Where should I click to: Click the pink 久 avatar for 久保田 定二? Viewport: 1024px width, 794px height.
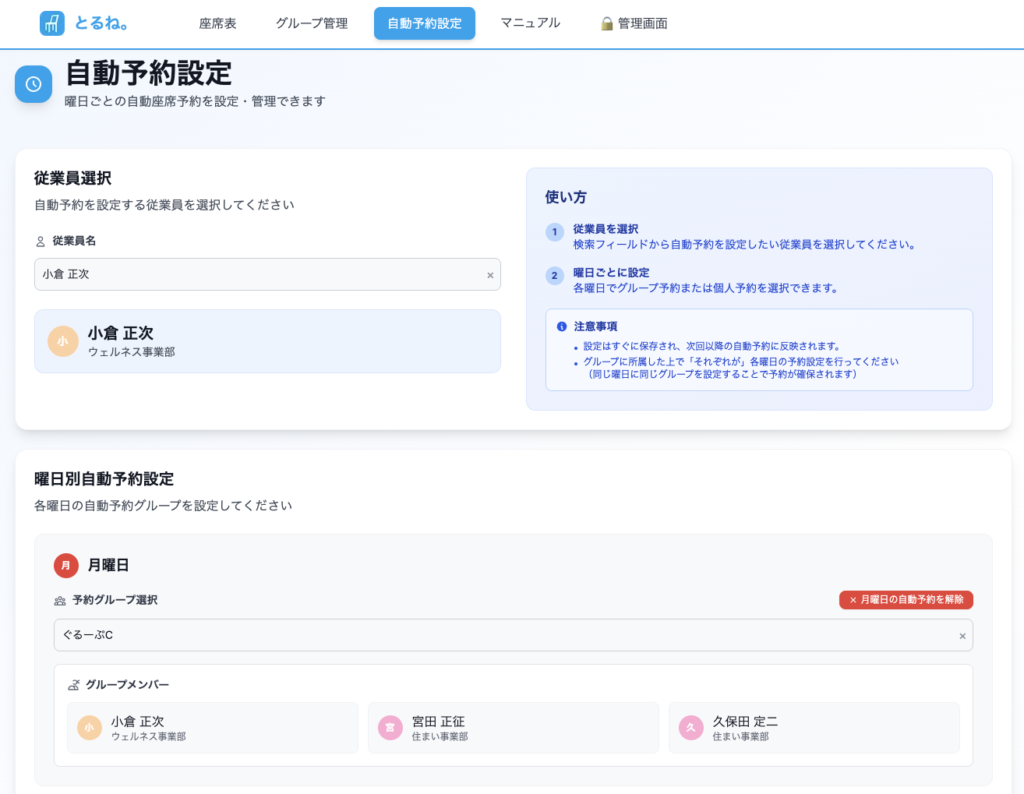[x=691, y=728]
